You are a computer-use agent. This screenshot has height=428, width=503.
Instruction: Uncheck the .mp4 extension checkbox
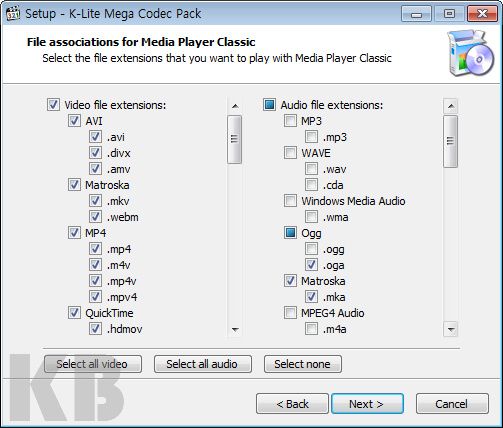coord(95,249)
